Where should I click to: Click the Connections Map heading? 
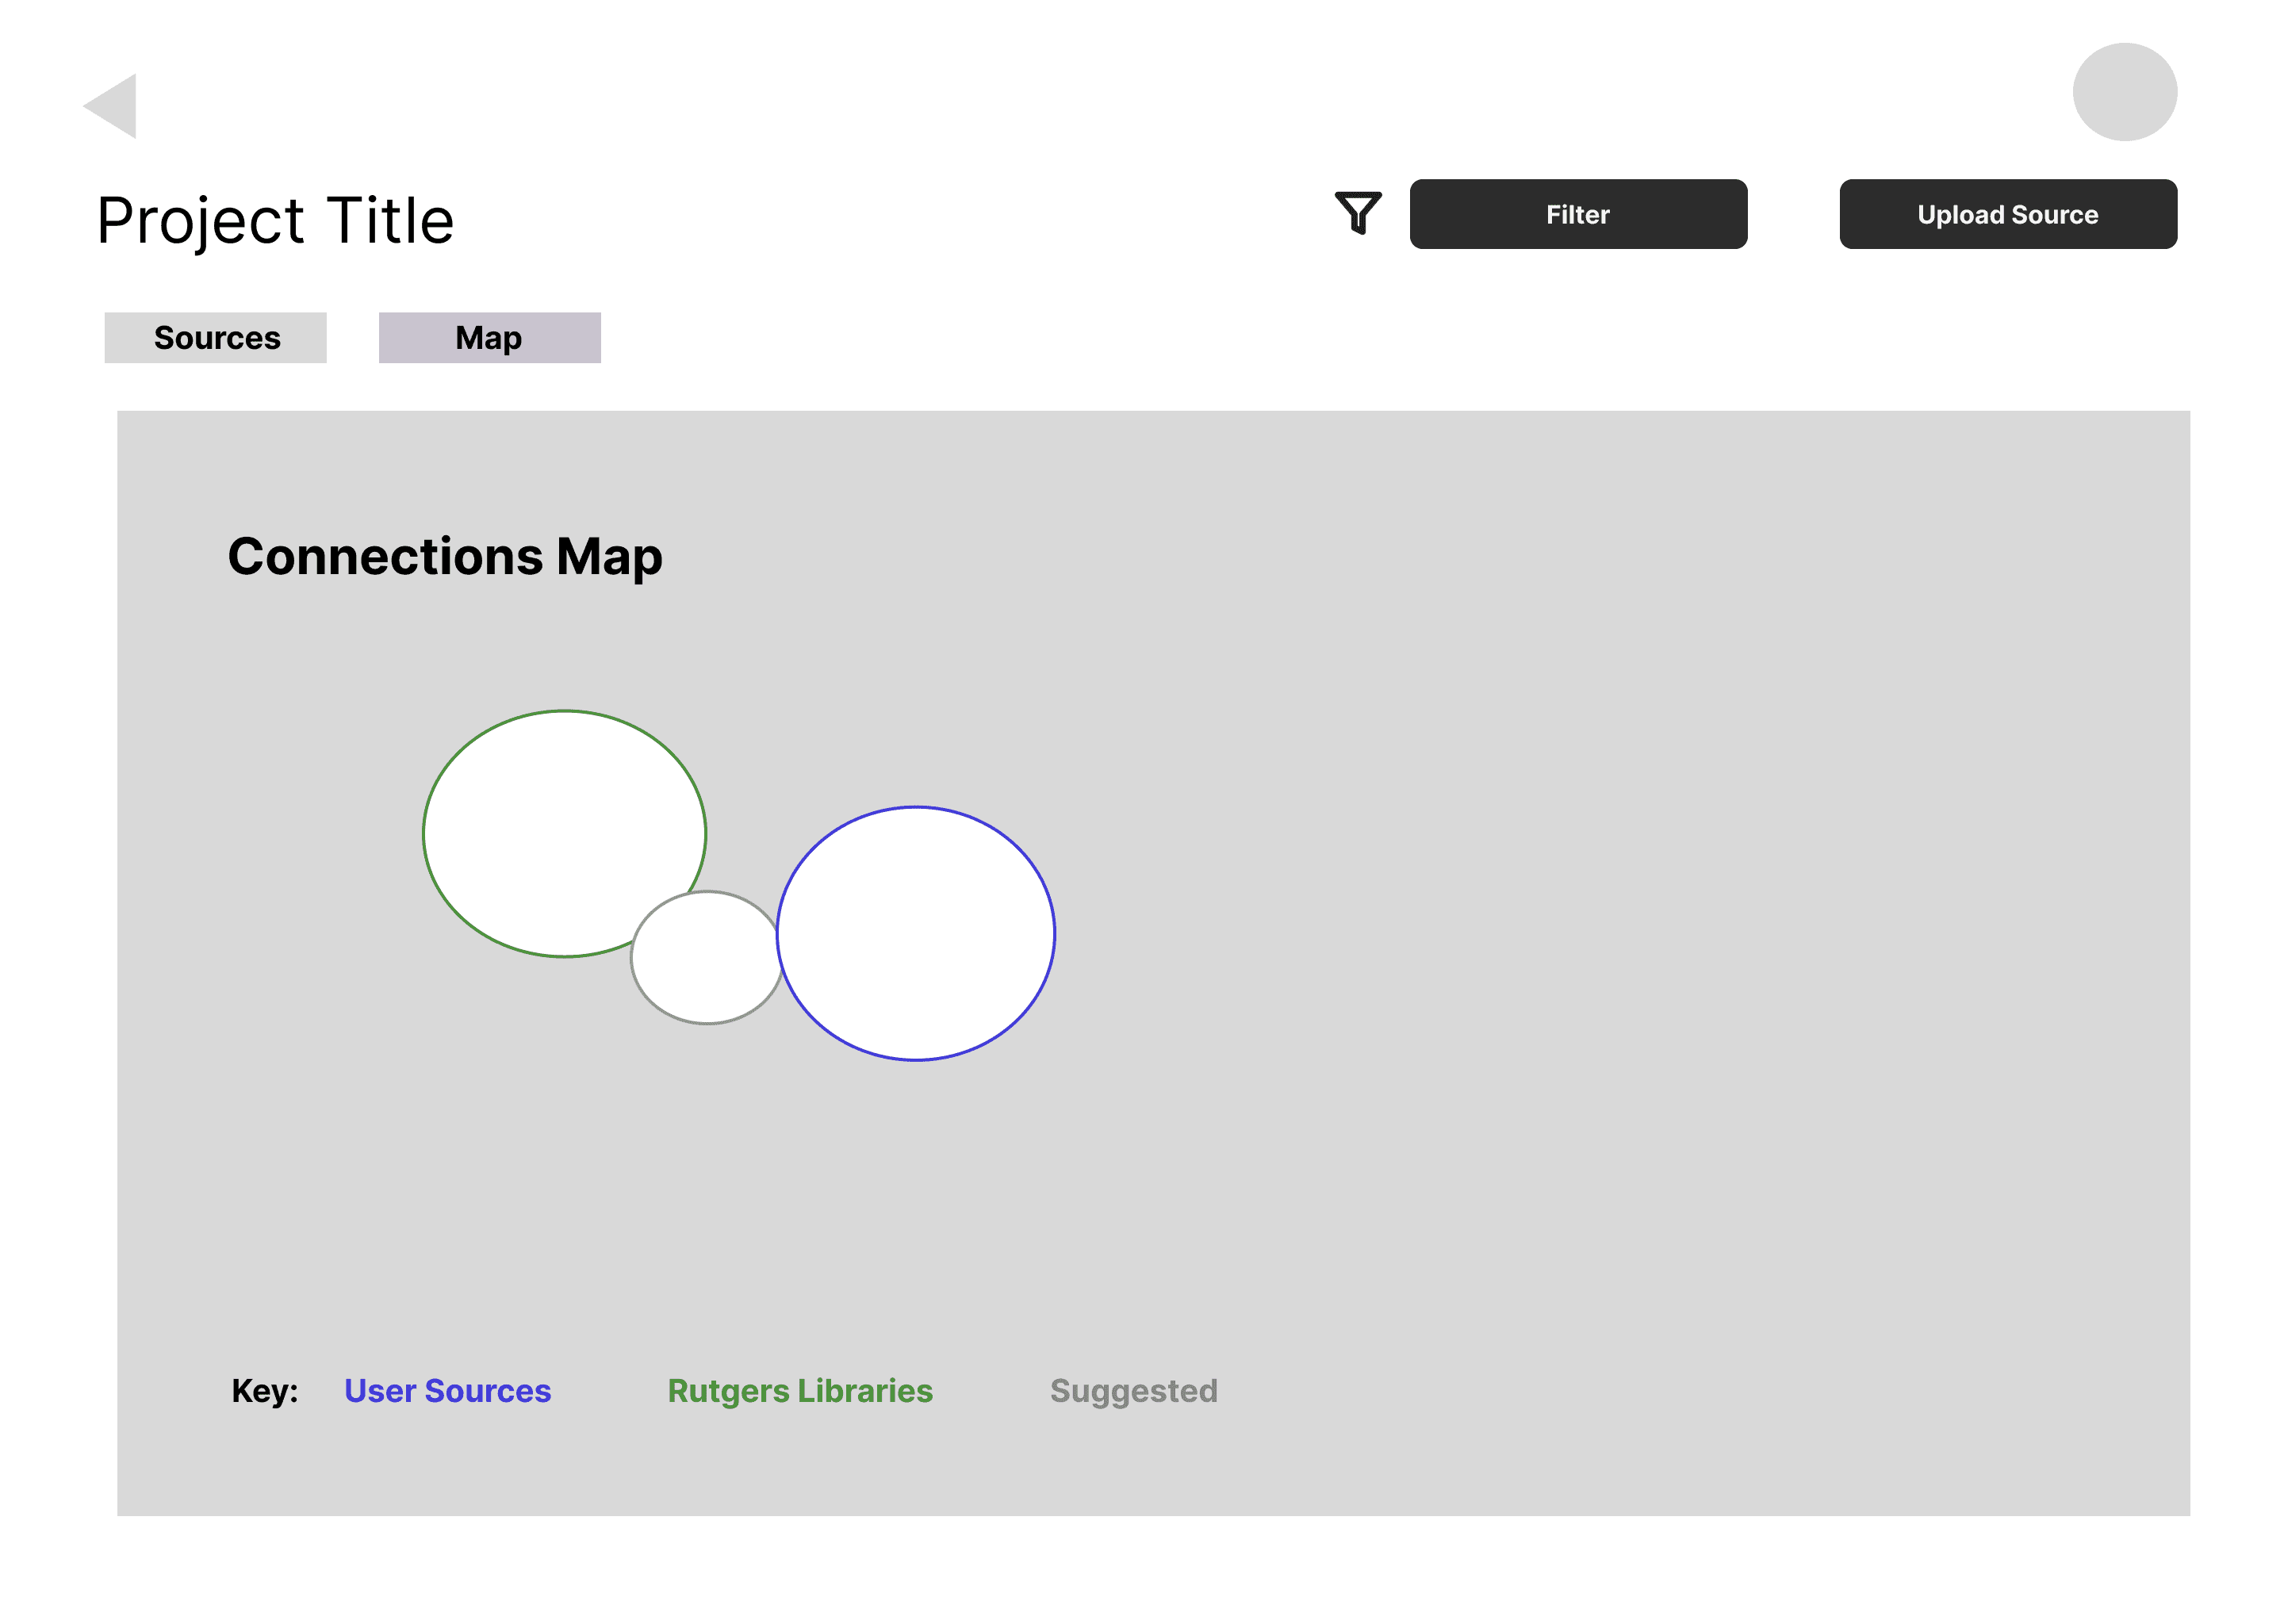pyautogui.click(x=444, y=556)
